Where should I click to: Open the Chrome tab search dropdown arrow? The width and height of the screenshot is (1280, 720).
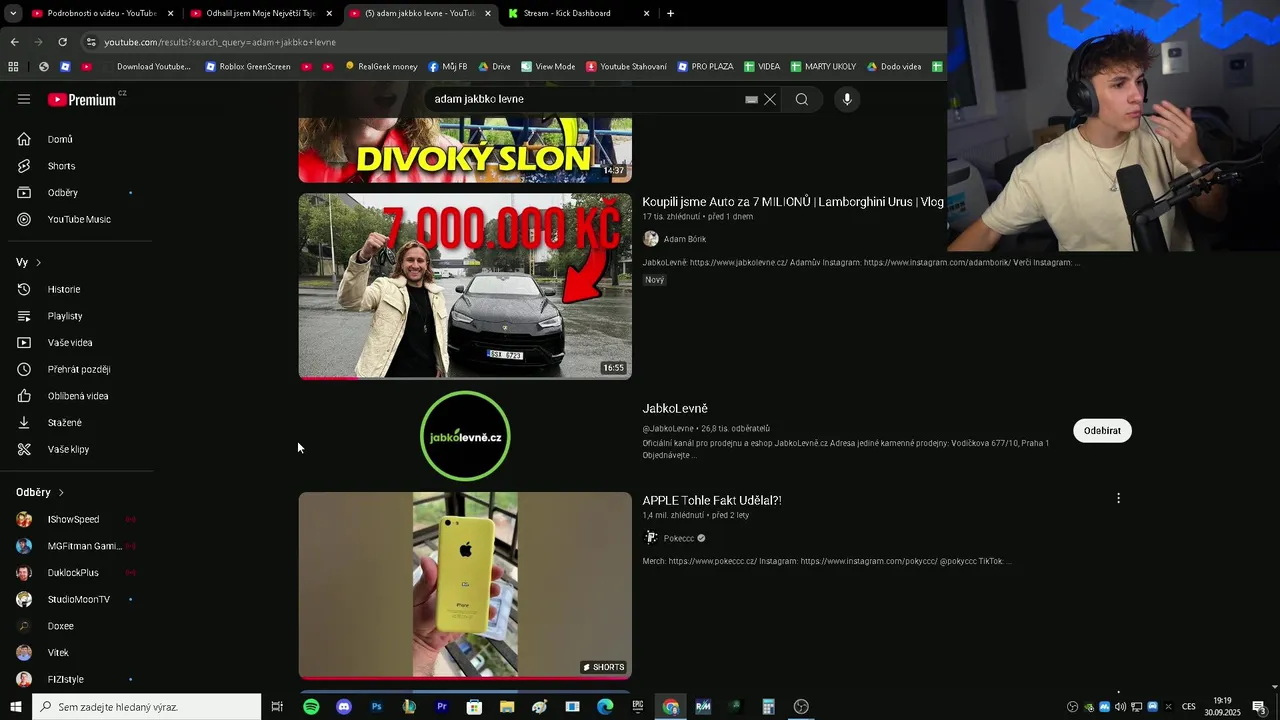[14, 13]
